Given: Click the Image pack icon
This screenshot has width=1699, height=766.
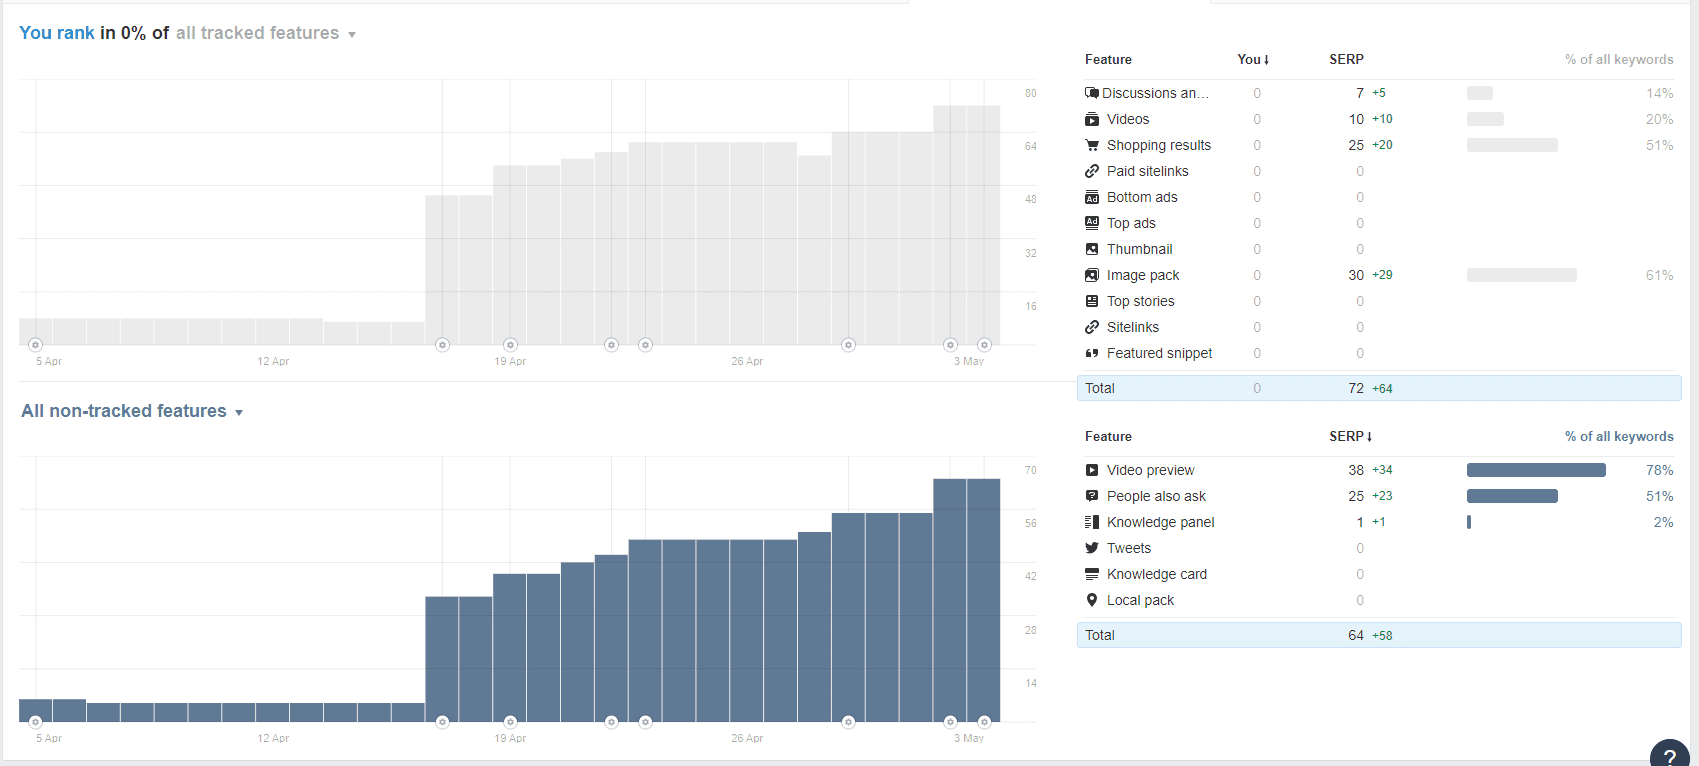Looking at the screenshot, I should tap(1092, 275).
